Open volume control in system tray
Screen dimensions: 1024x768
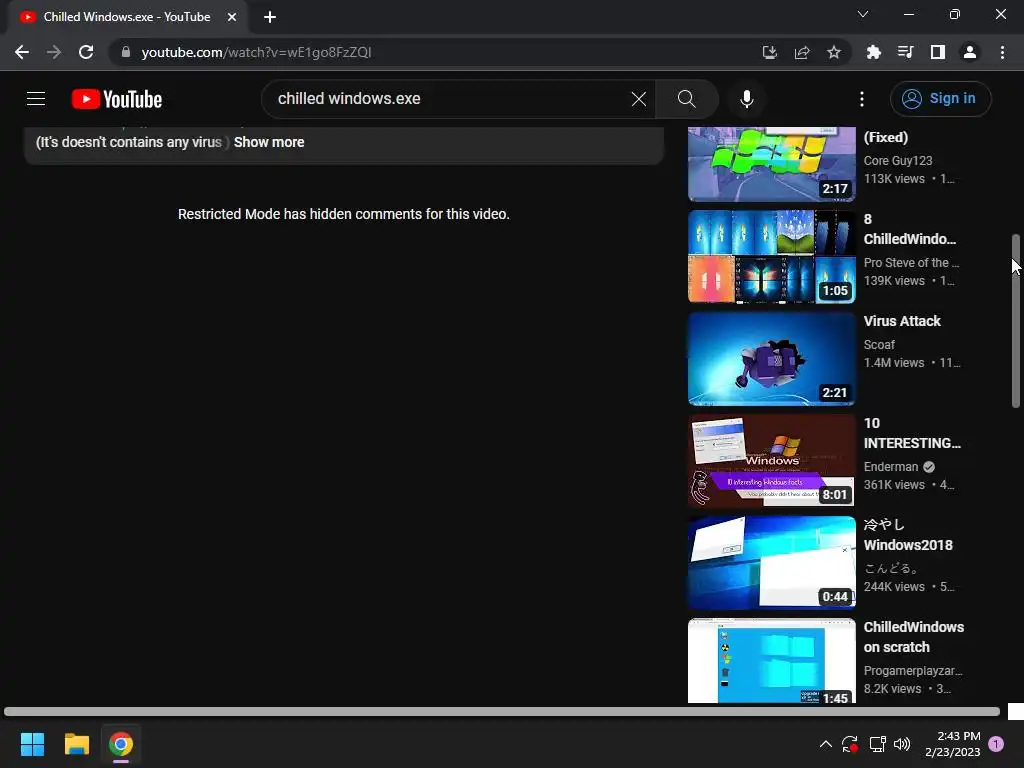[x=902, y=744]
